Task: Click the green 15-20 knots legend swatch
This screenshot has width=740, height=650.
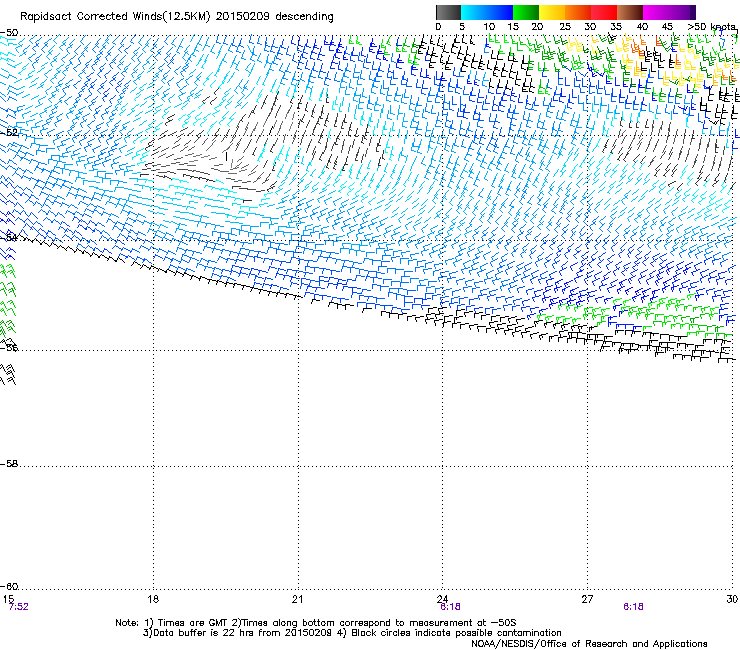Action: point(526,12)
